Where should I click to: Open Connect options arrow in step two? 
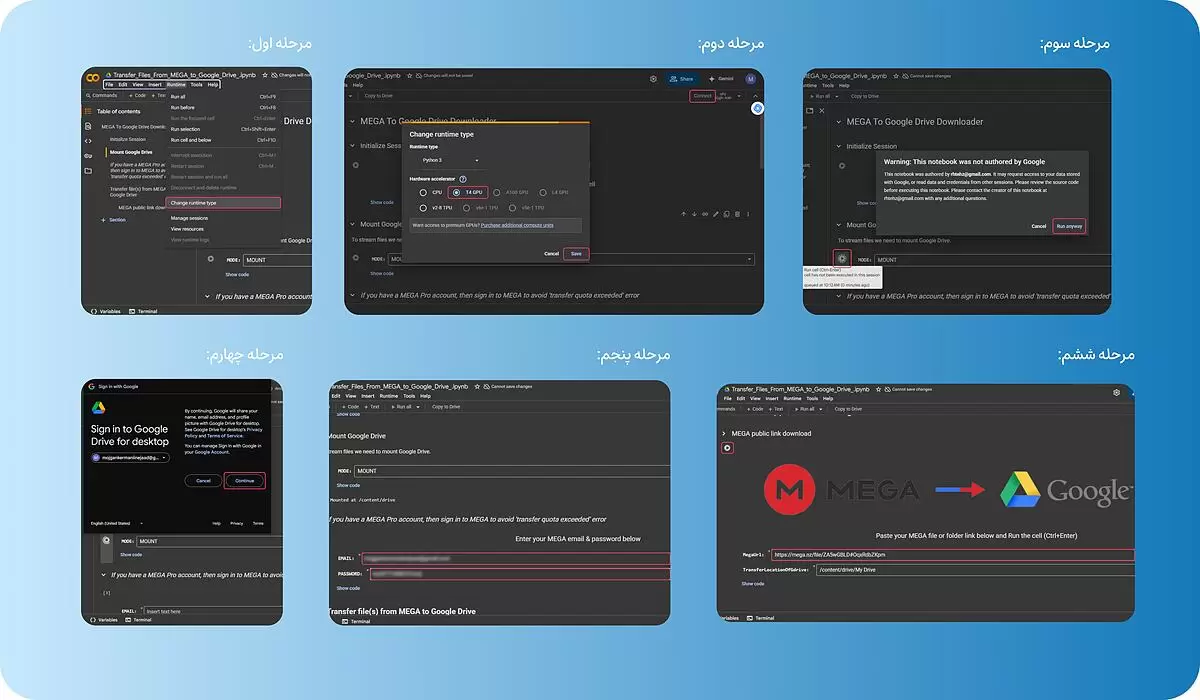(740, 96)
